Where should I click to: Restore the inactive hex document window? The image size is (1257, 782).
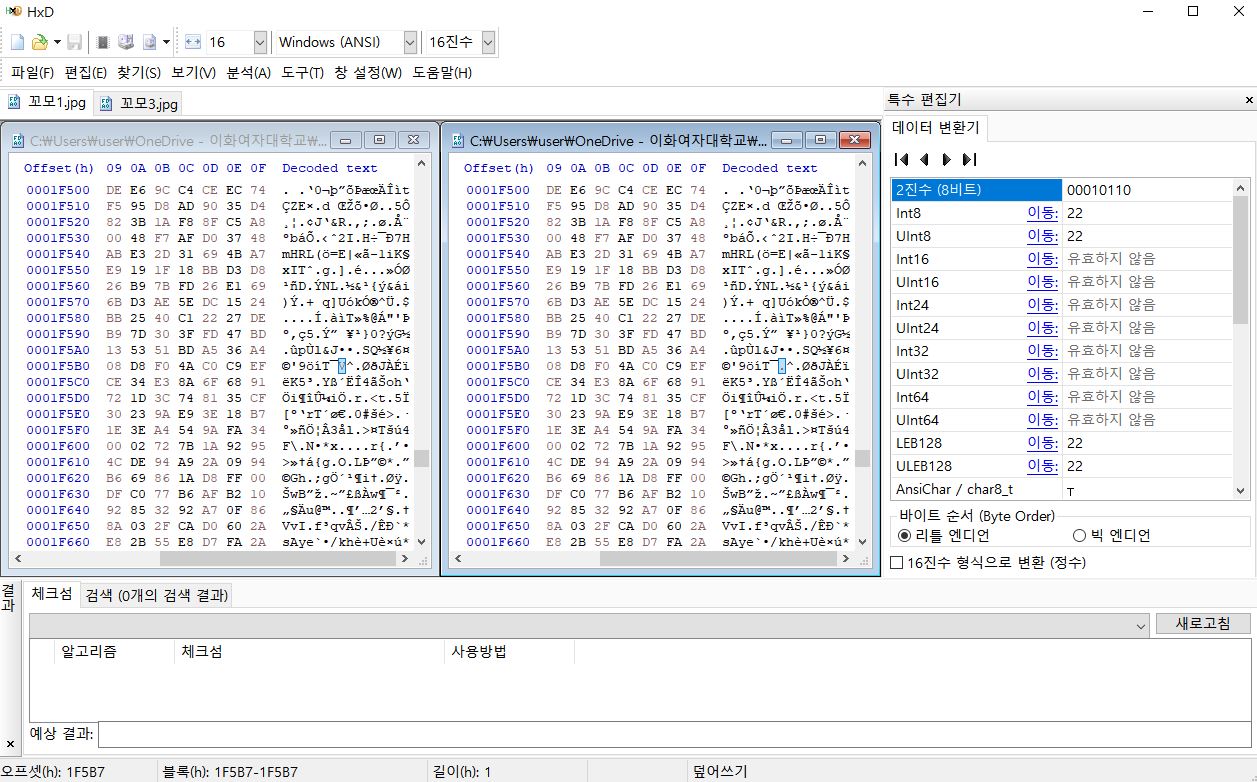(379, 140)
